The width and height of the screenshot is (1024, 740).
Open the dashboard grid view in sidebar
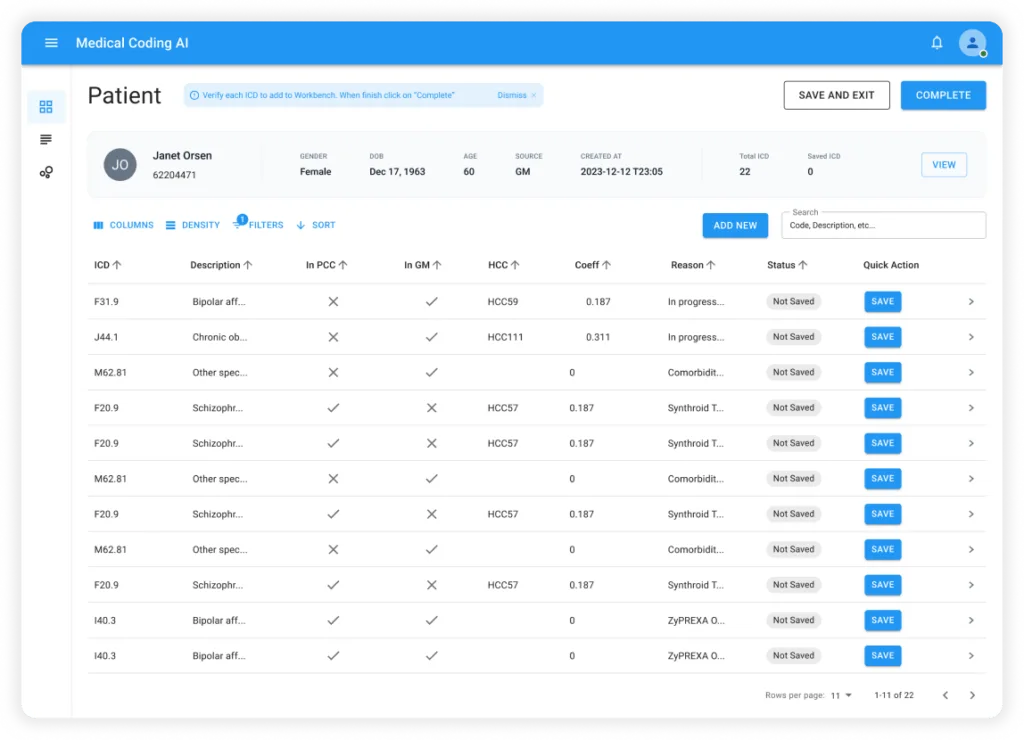45,106
